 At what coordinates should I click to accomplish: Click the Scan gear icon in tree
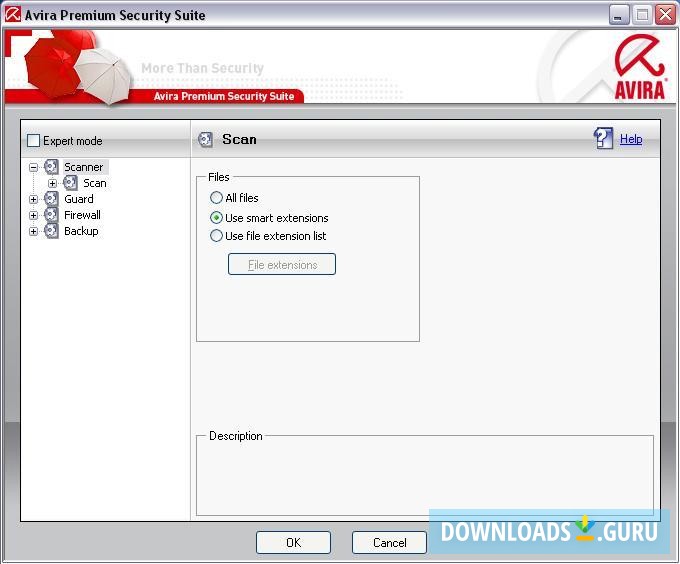tap(70, 183)
